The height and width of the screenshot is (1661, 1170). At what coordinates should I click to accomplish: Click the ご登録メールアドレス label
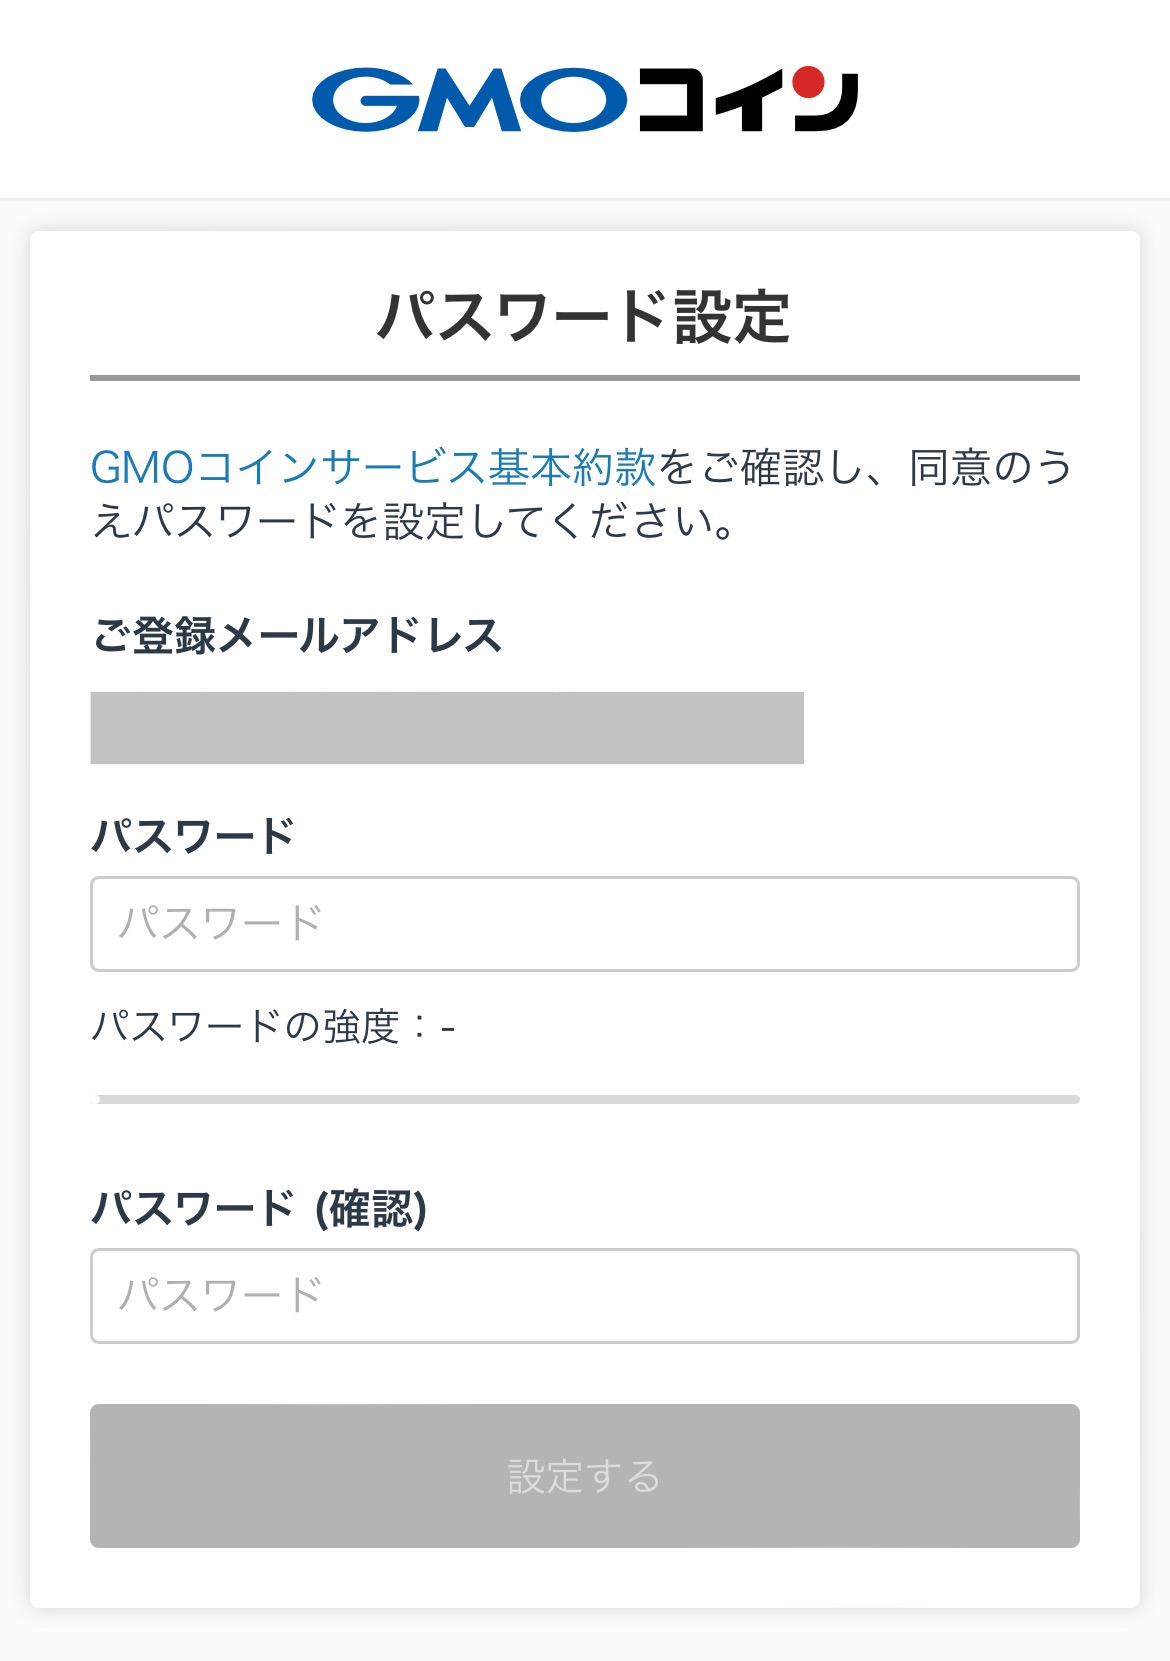point(297,636)
